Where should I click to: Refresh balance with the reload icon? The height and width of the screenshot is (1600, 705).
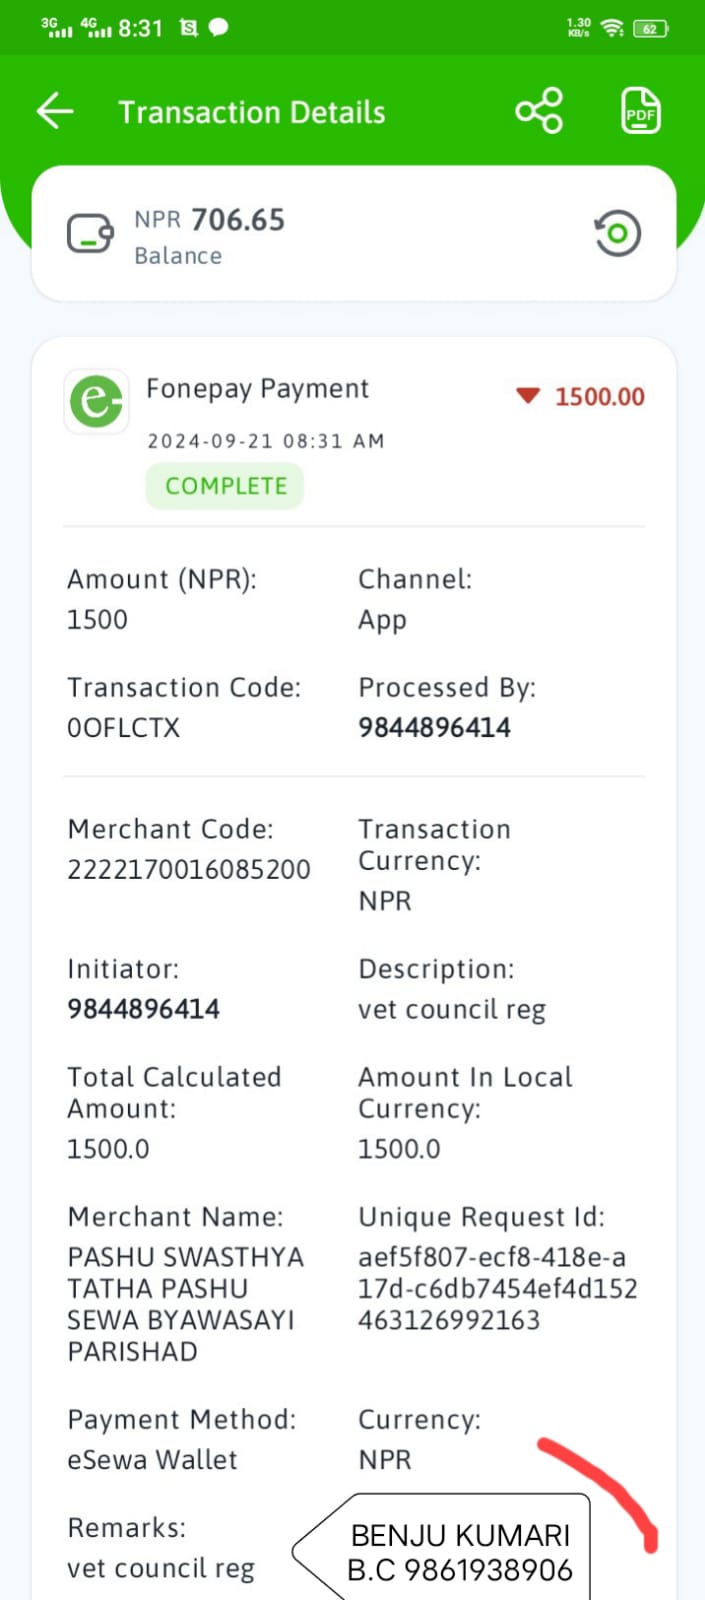[x=617, y=233]
